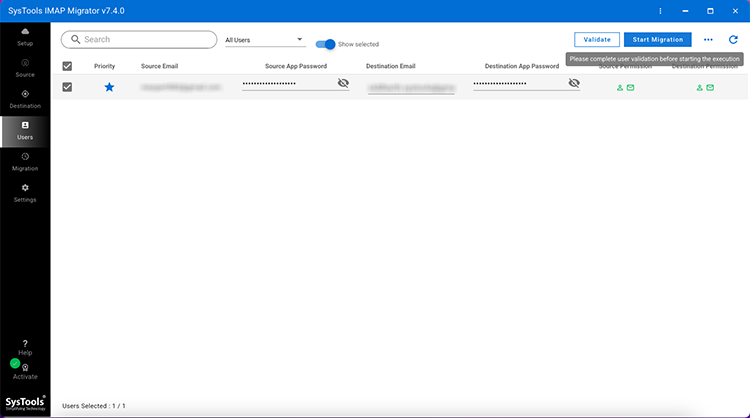Screen dimensions: 750x418
Task: Go to the Source sidebar item
Action: click(x=25, y=68)
